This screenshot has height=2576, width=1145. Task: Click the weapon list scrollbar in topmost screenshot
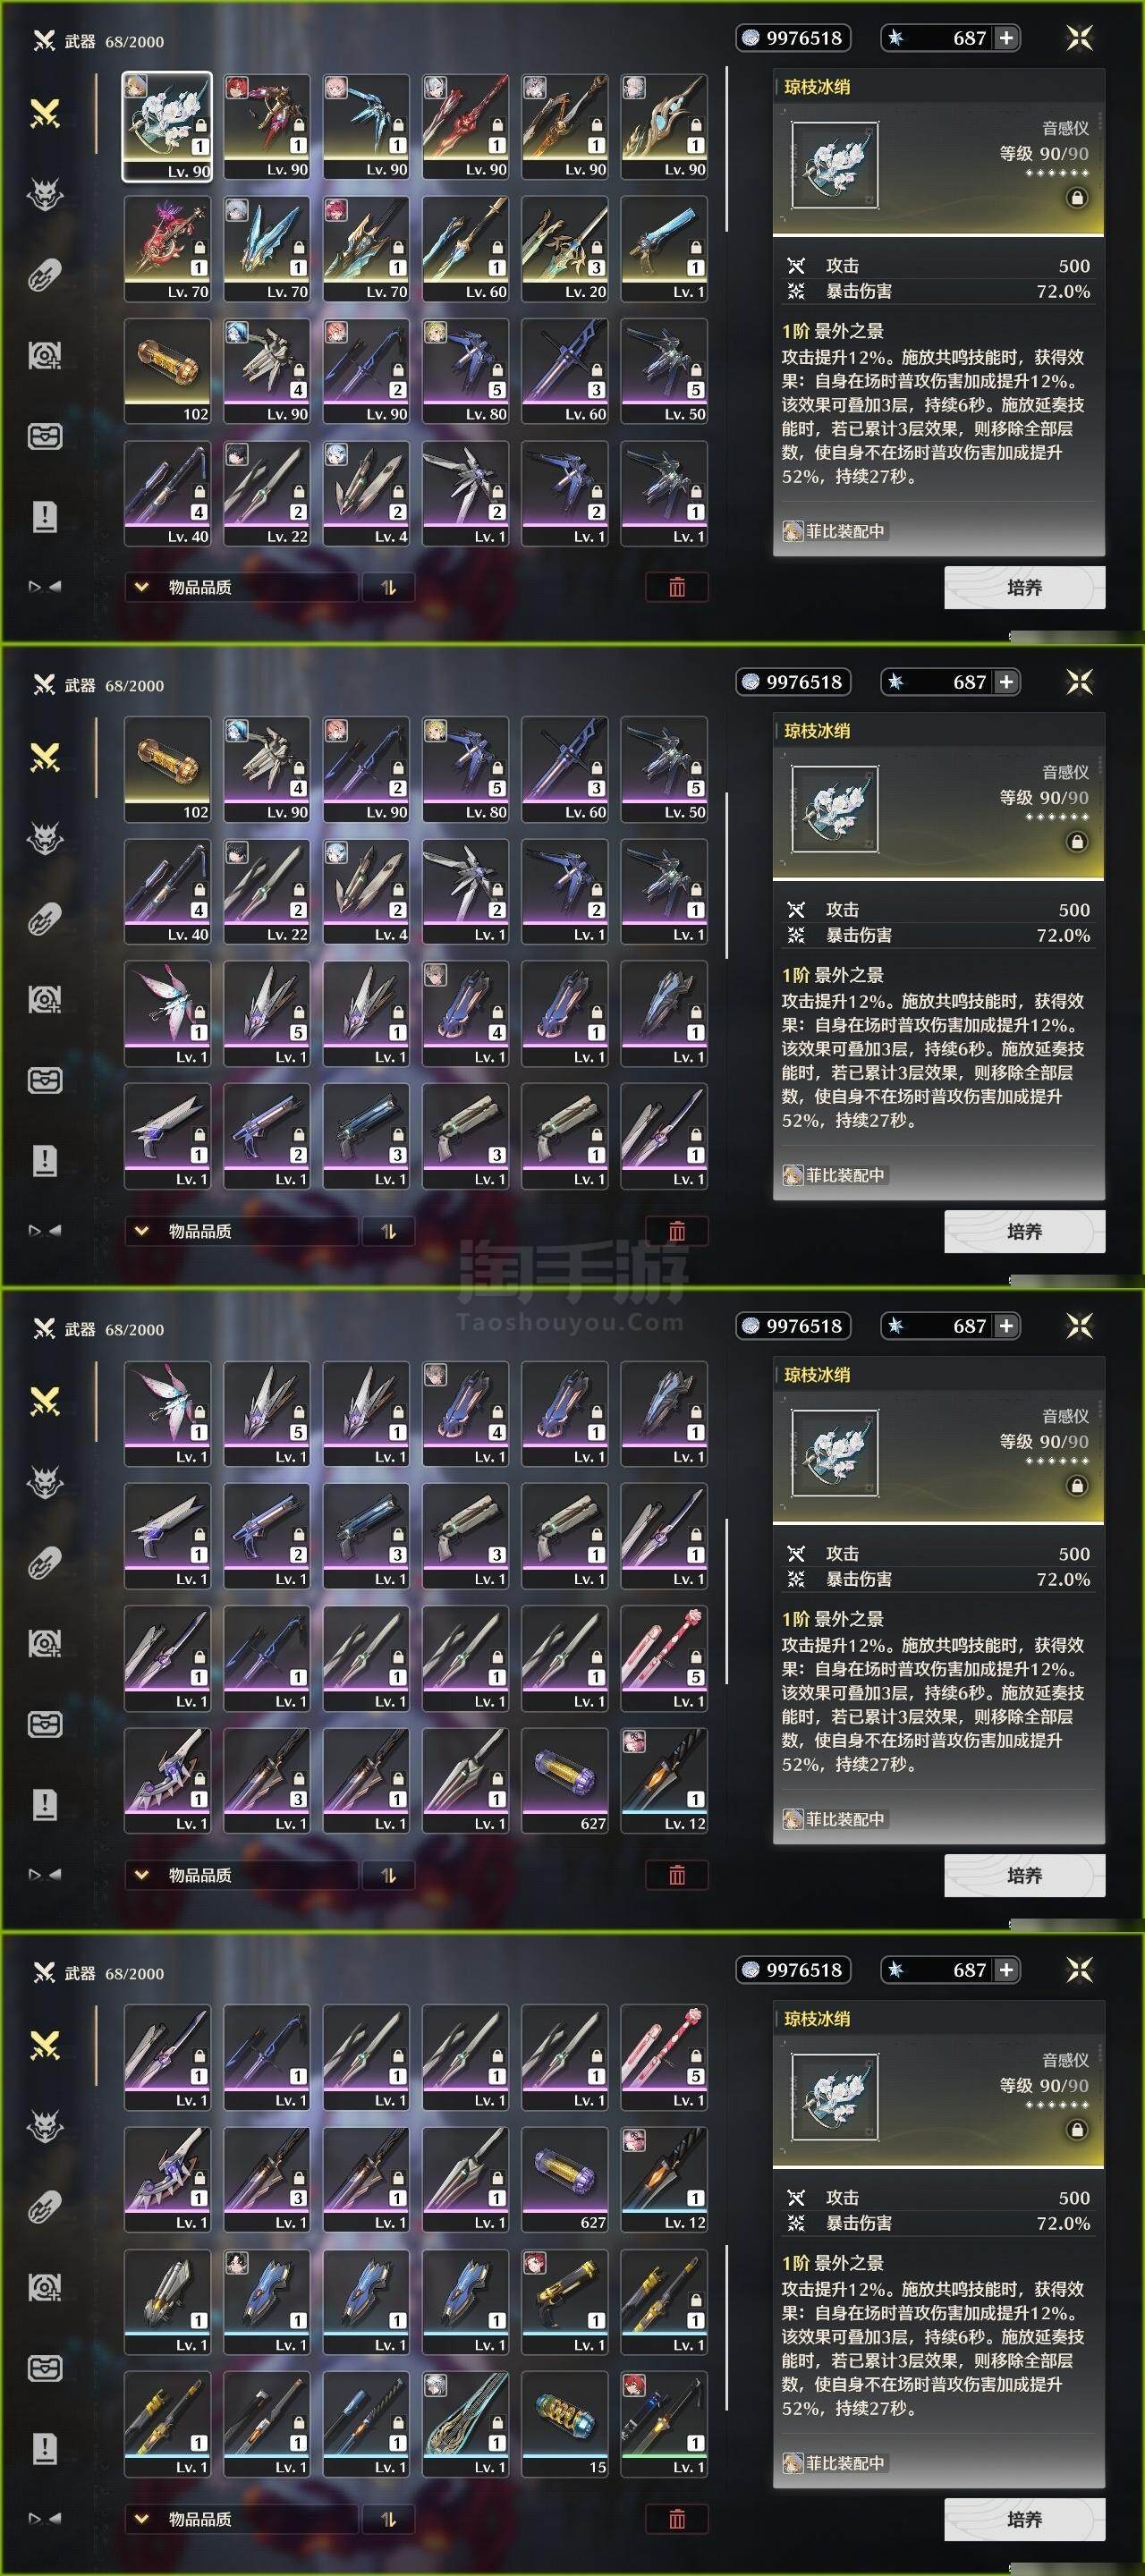click(x=727, y=150)
